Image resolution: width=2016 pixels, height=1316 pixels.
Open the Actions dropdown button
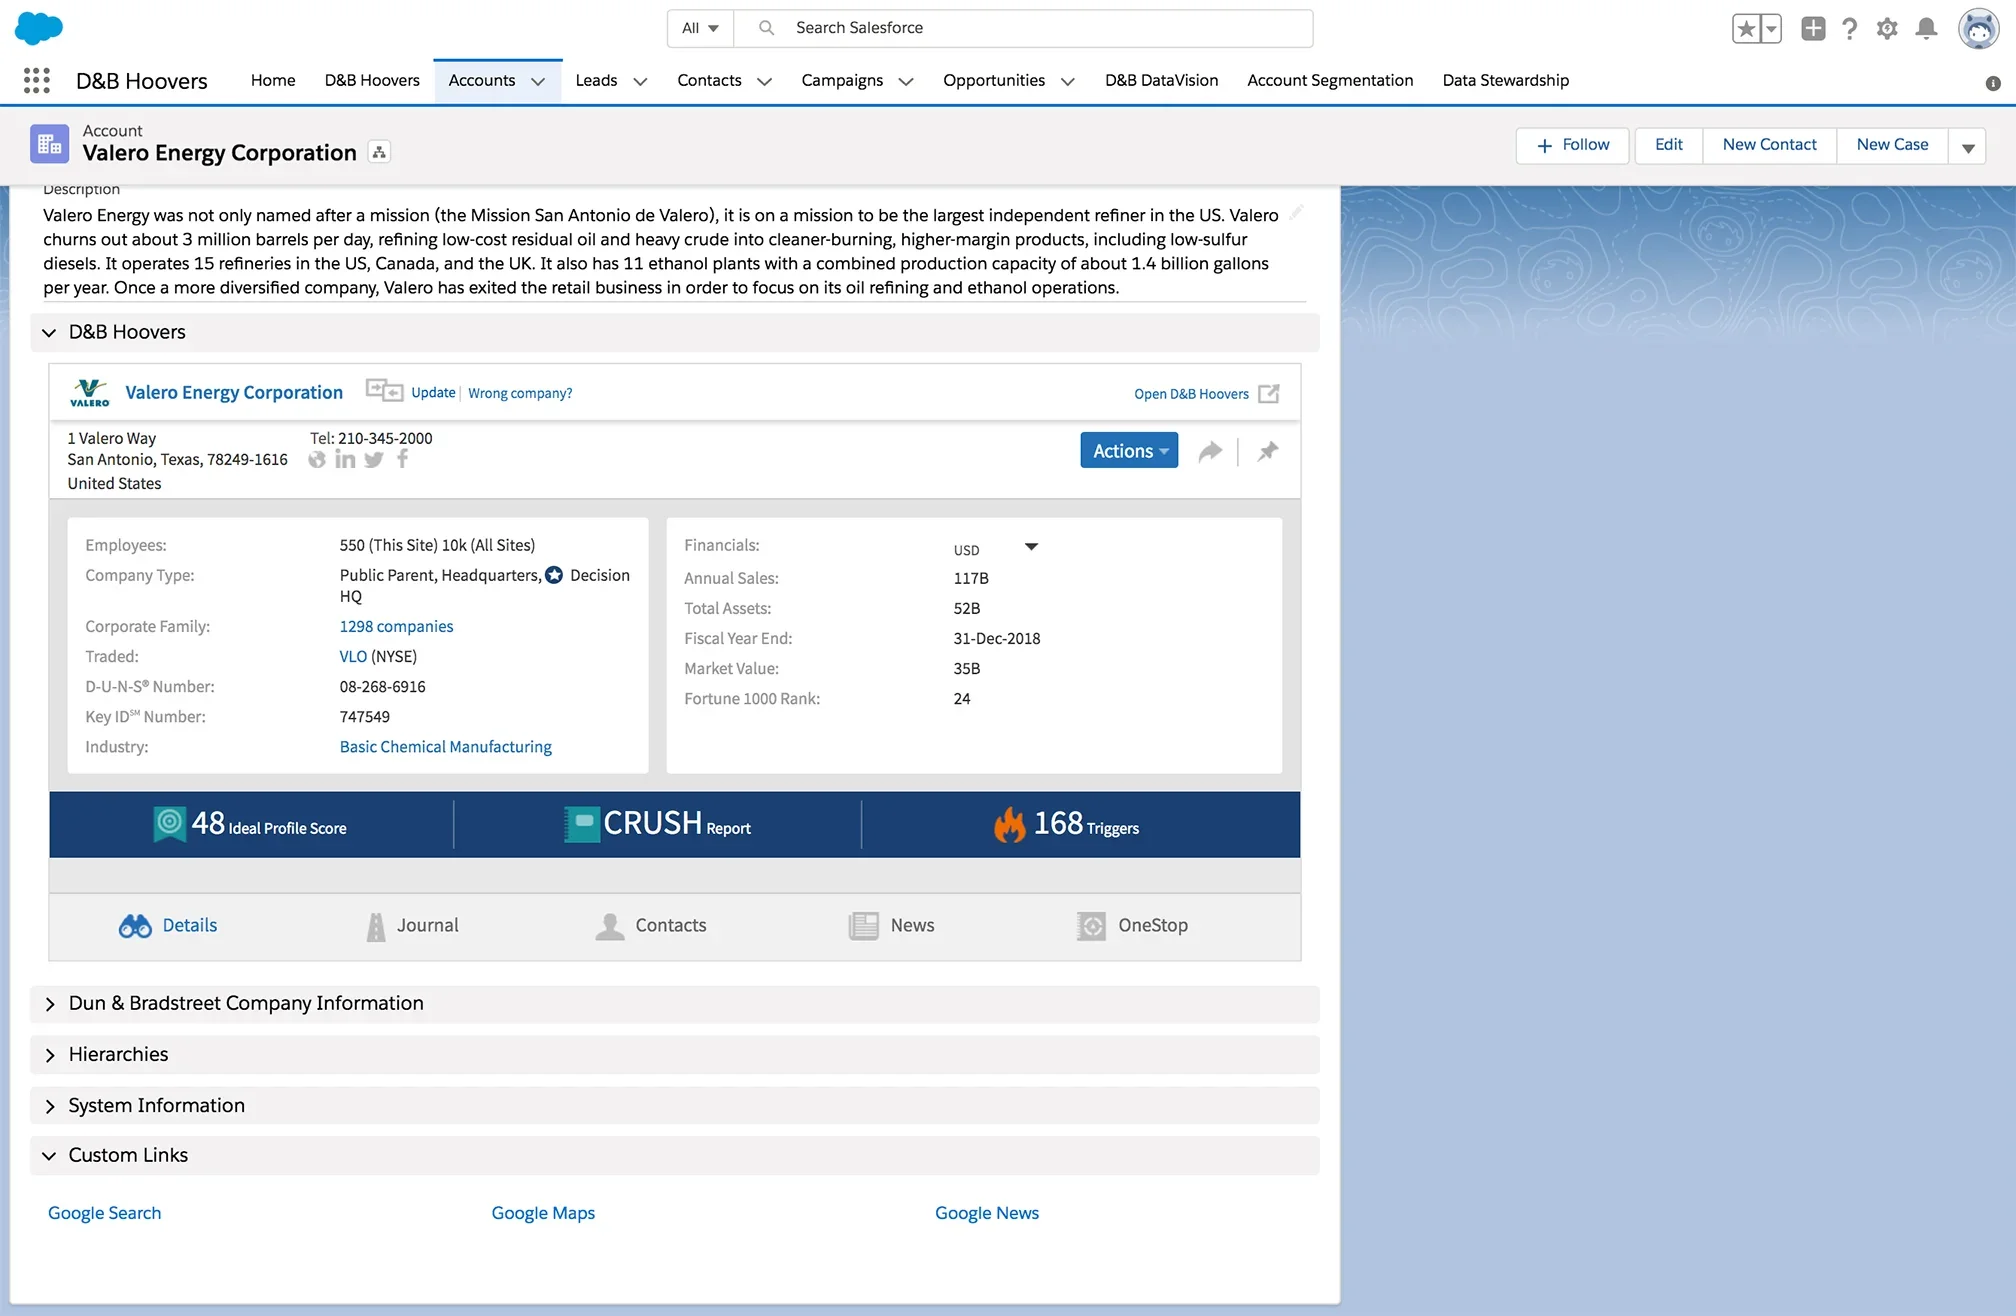point(1129,451)
